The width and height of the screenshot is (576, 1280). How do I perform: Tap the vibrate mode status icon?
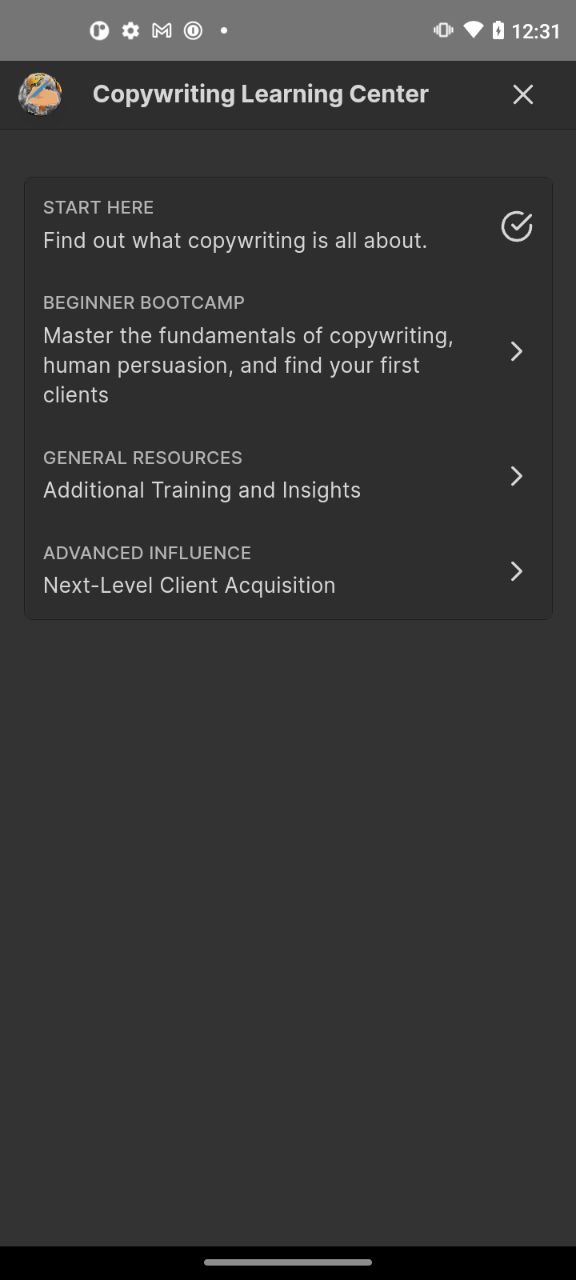point(443,30)
